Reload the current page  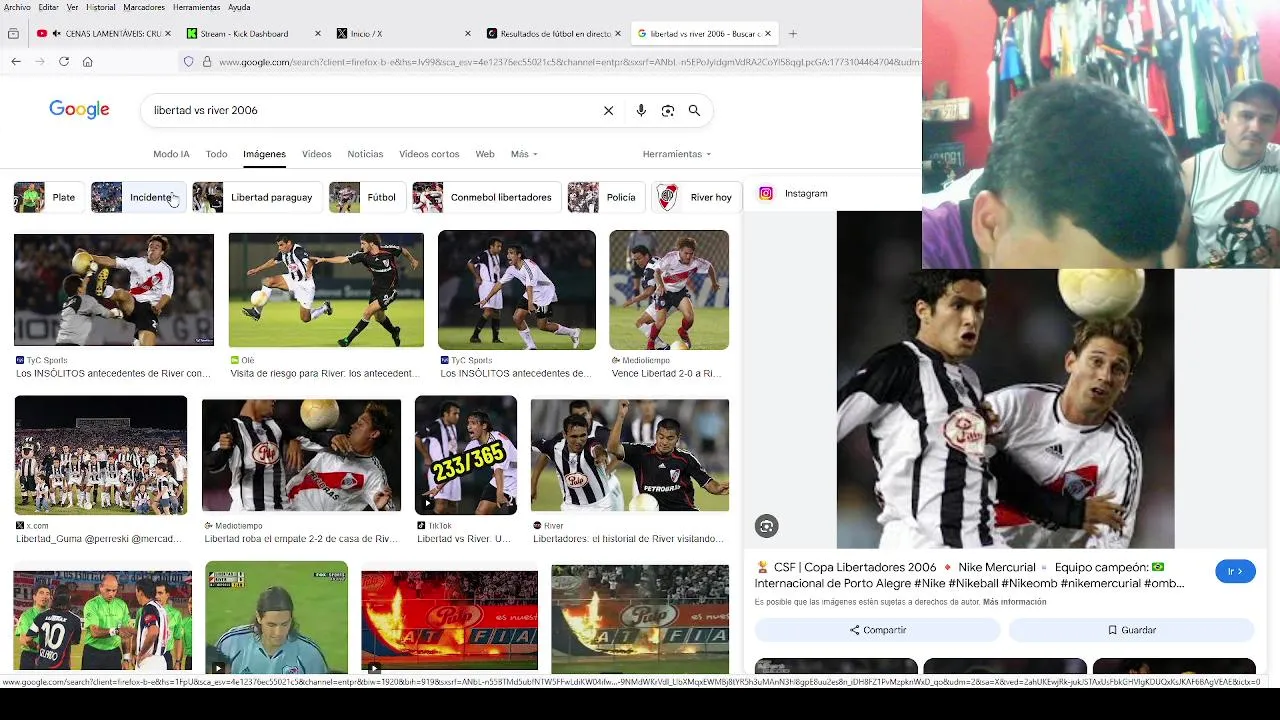pyautogui.click(x=64, y=62)
